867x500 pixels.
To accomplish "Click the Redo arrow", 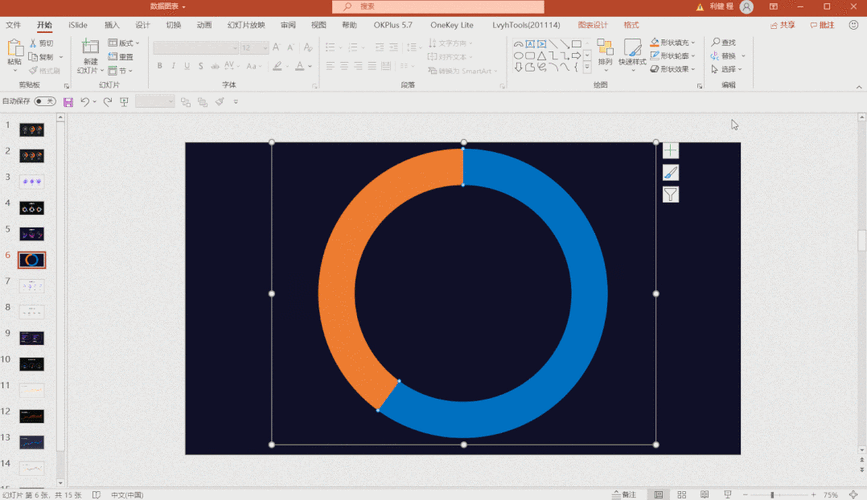I will (x=108, y=102).
